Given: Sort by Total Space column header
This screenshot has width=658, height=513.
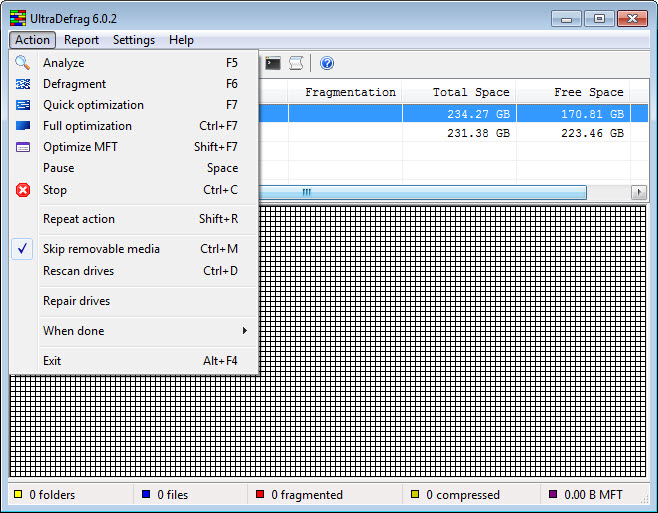Looking at the screenshot, I should [x=460, y=92].
